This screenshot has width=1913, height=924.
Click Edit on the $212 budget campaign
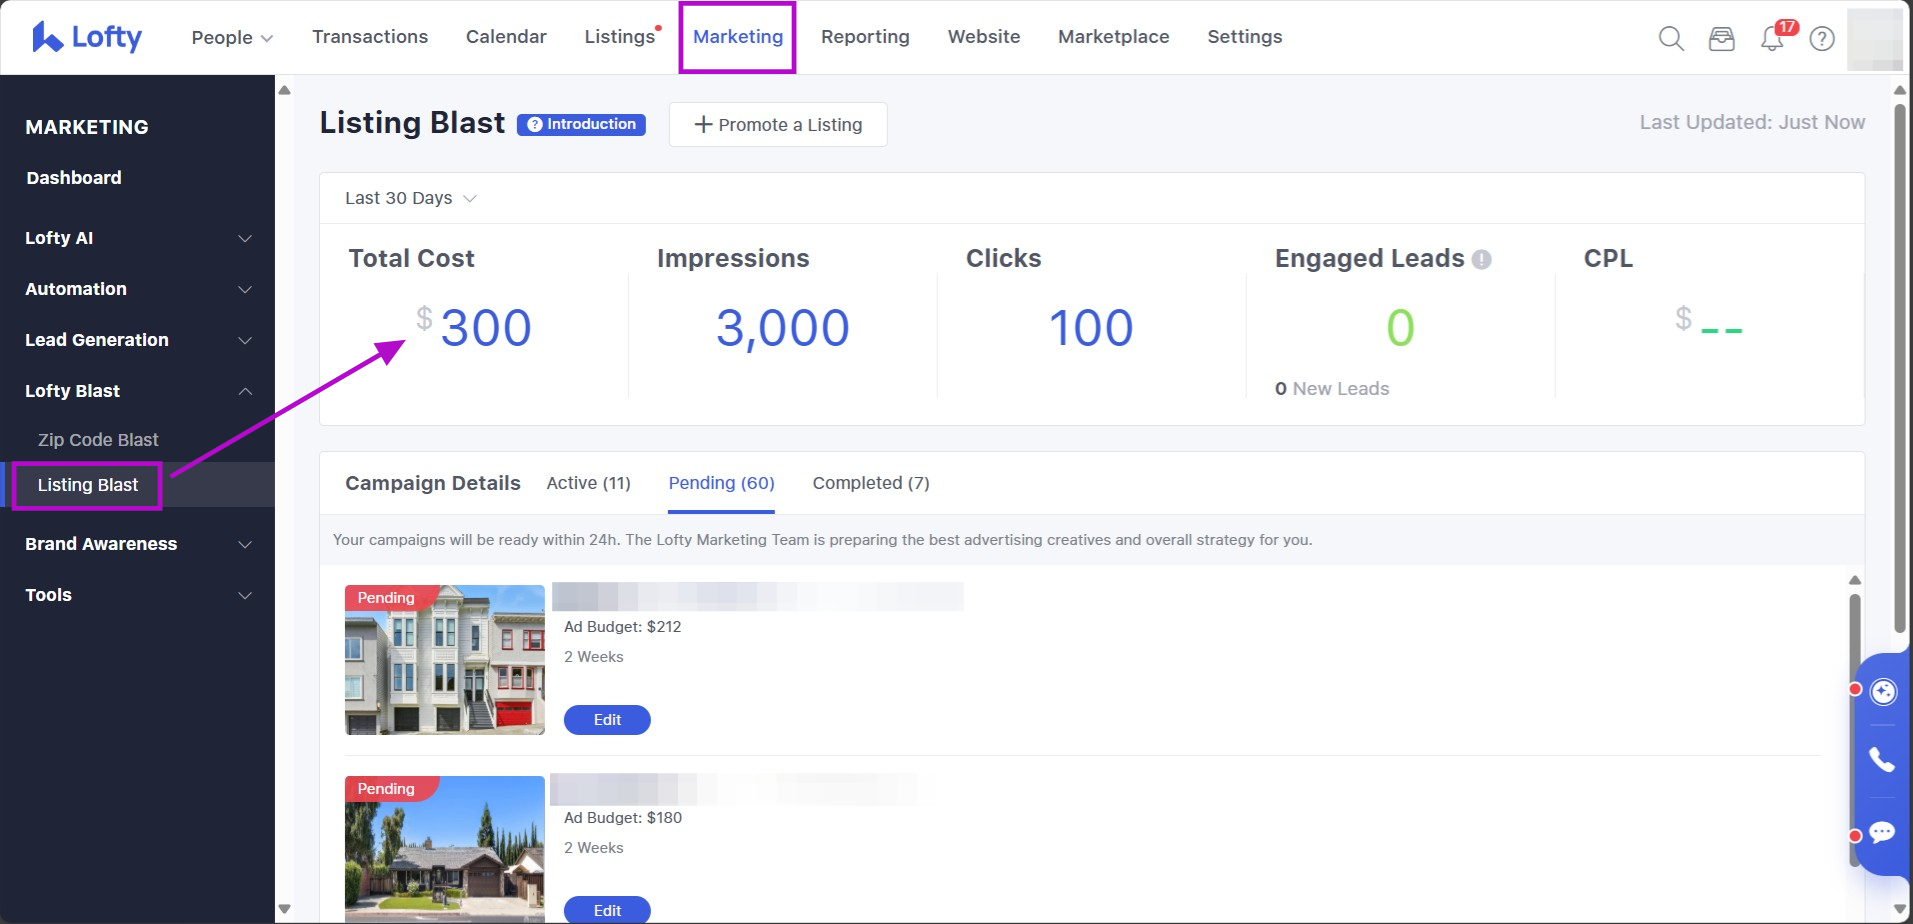pos(607,720)
